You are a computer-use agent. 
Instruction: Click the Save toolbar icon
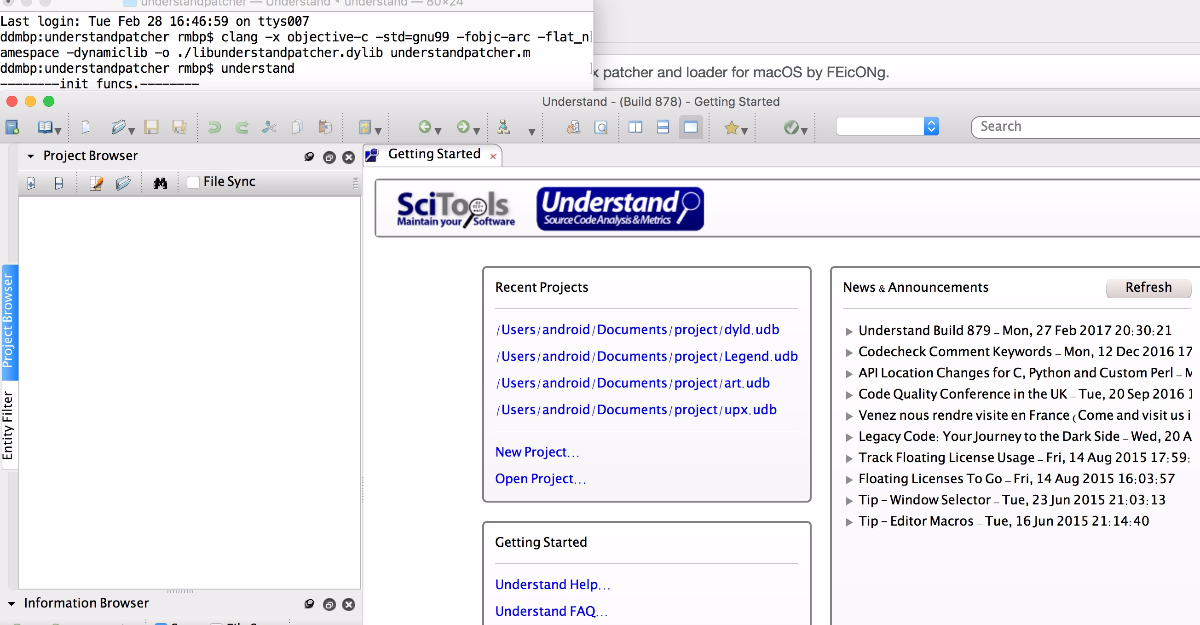152,127
